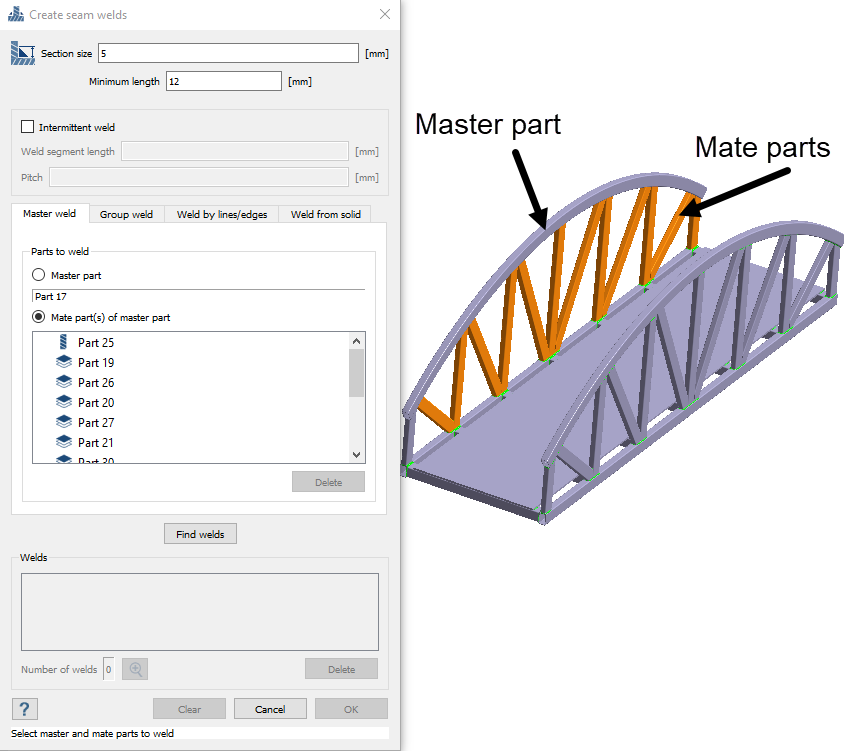
Task: Click the layered icon beside Part 26
Action: click(x=64, y=383)
